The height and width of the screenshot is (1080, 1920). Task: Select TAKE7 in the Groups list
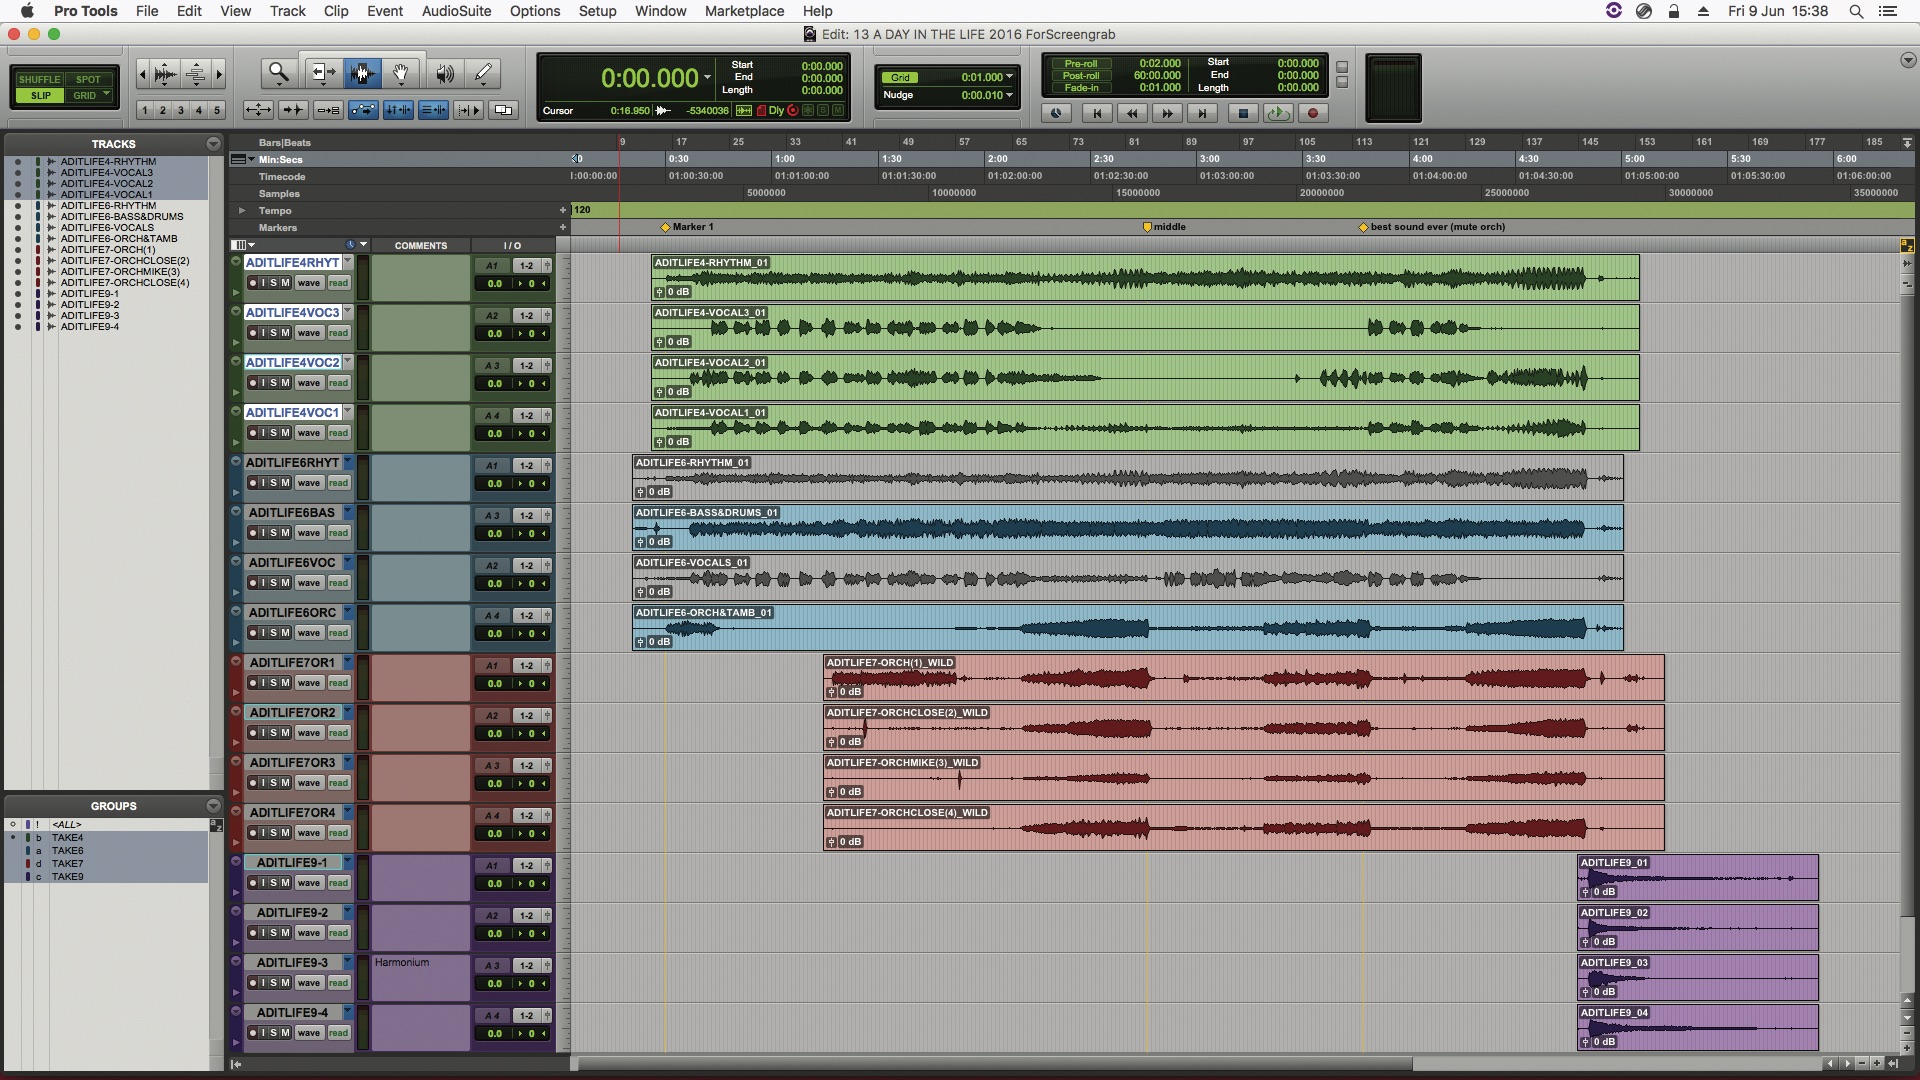[x=68, y=863]
